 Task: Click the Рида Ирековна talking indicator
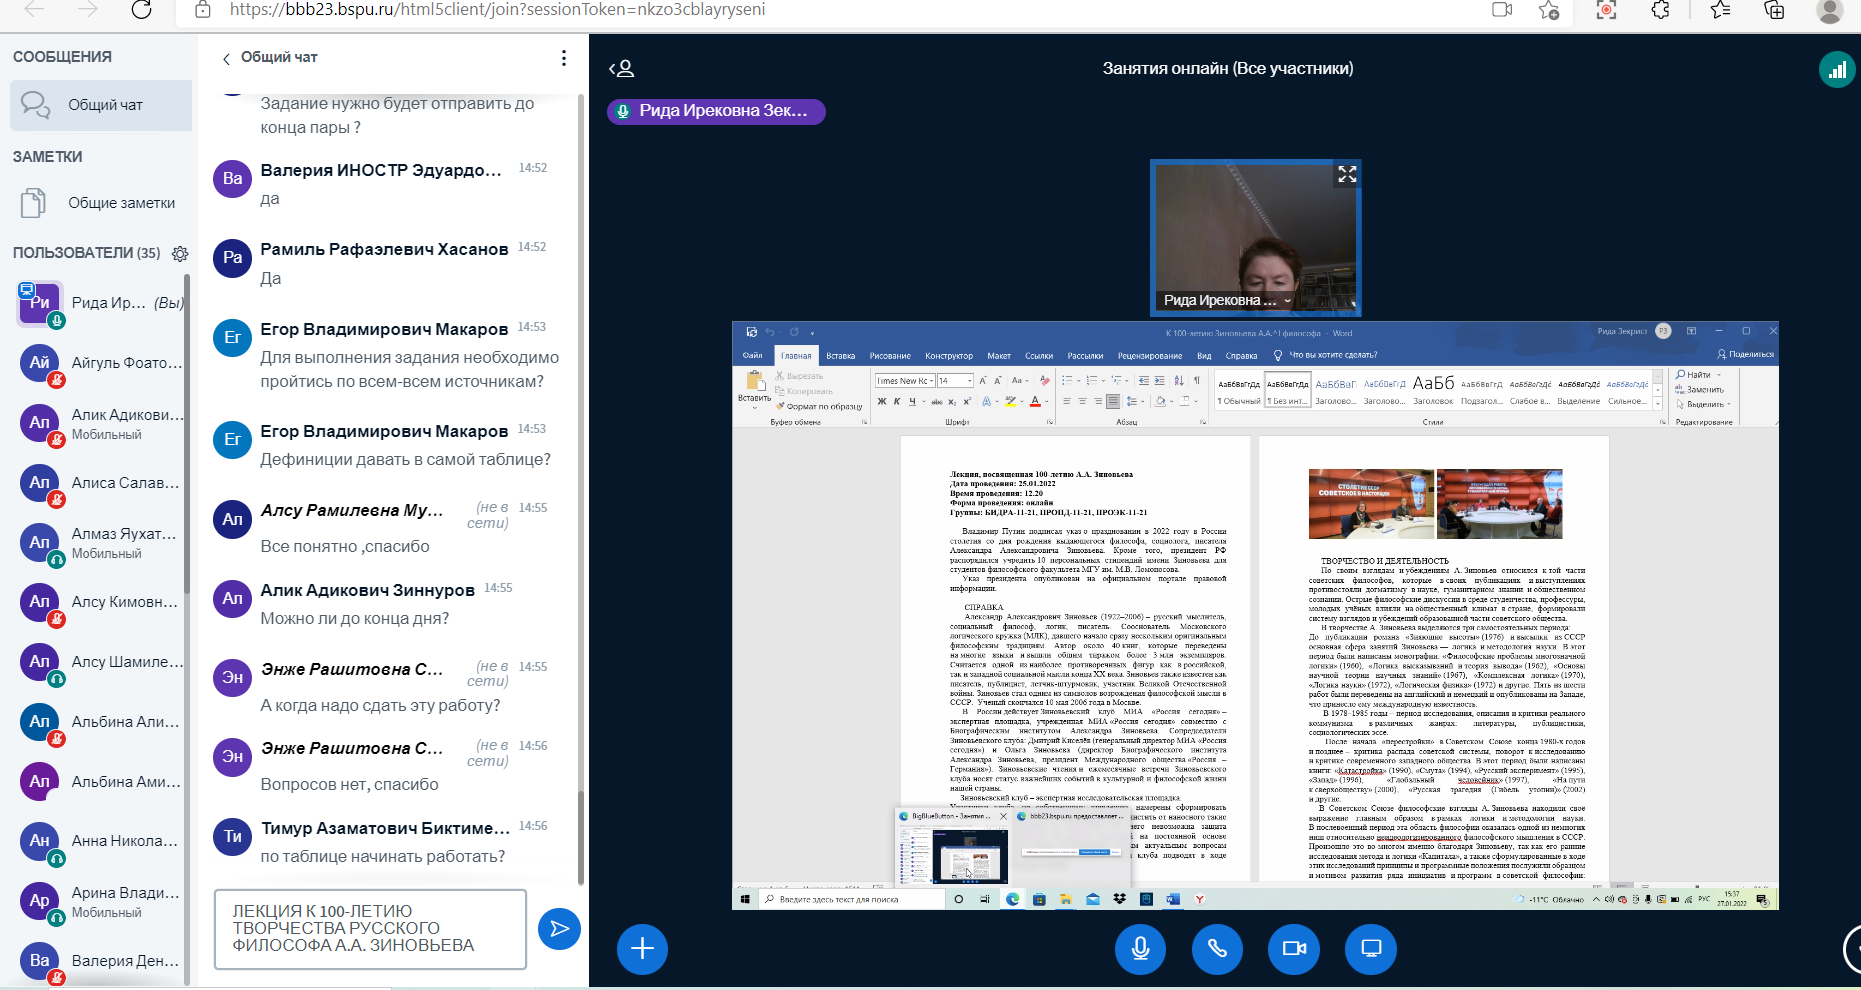tap(715, 111)
